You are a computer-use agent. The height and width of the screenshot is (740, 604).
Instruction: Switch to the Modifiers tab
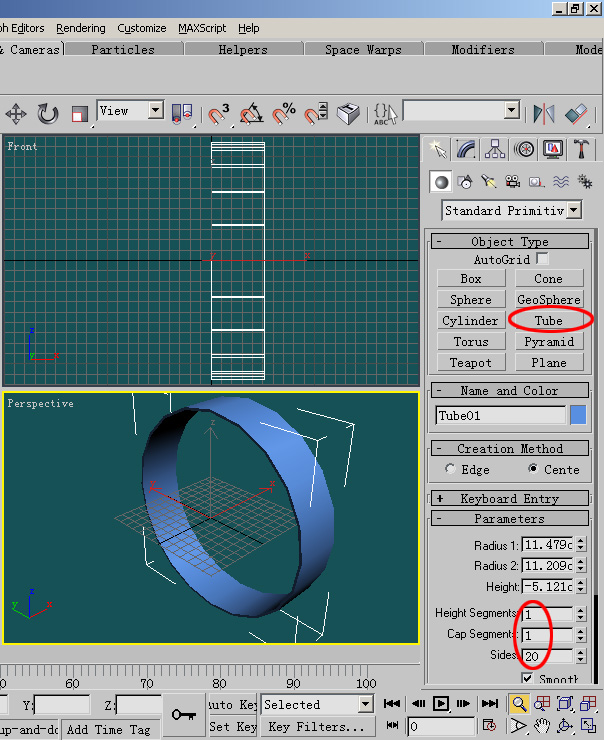[x=483, y=50]
